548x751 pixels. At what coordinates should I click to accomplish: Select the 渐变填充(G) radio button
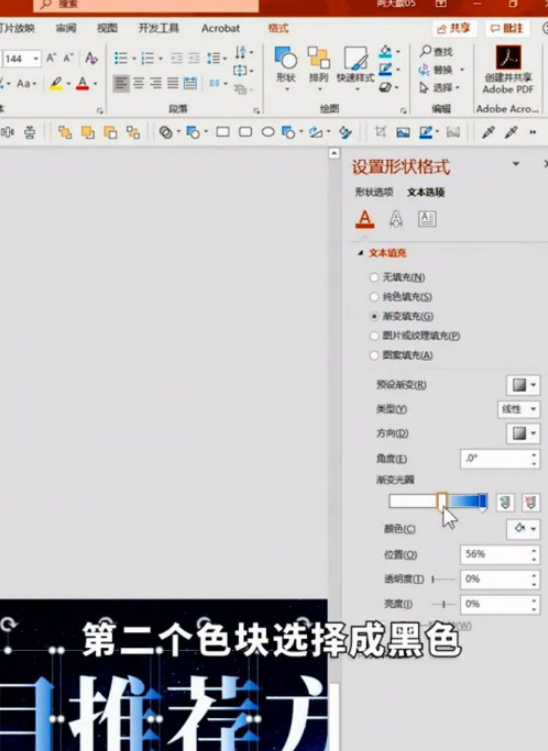click(374, 317)
